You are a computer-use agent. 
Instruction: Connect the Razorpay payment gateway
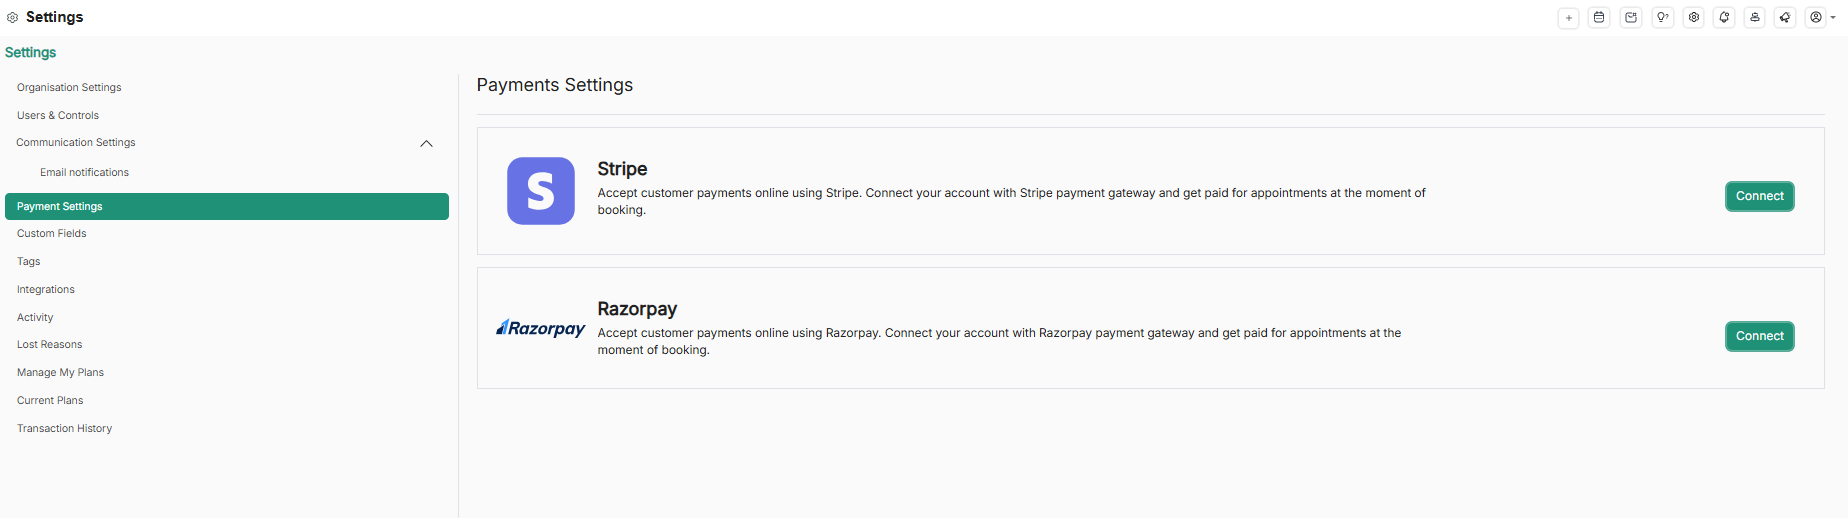[x=1759, y=336]
